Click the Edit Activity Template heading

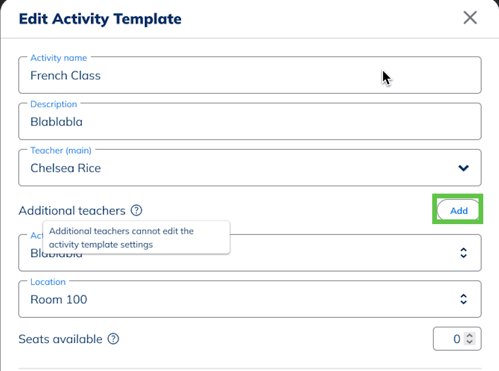[x=100, y=19]
